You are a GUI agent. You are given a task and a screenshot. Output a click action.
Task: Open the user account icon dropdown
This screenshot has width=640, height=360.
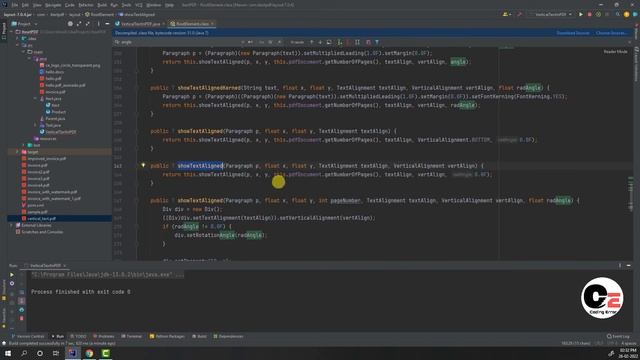pyautogui.click(x=507, y=14)
